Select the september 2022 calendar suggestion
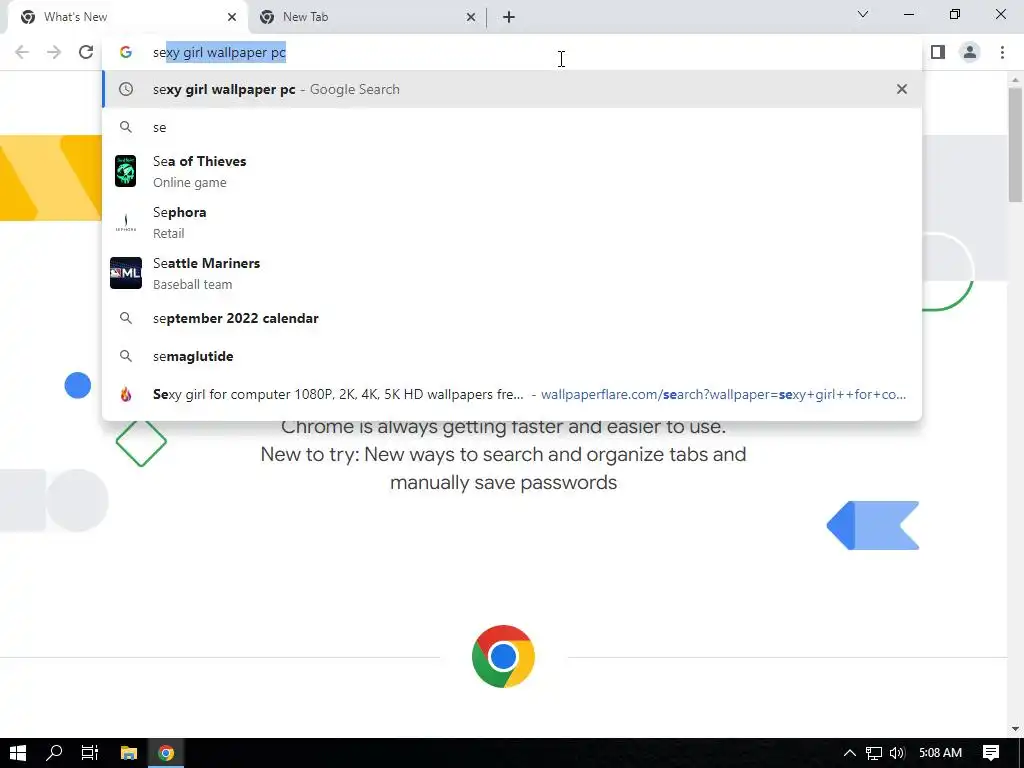The height and width of the screenshot is (768, 1024). click(512, 318)
